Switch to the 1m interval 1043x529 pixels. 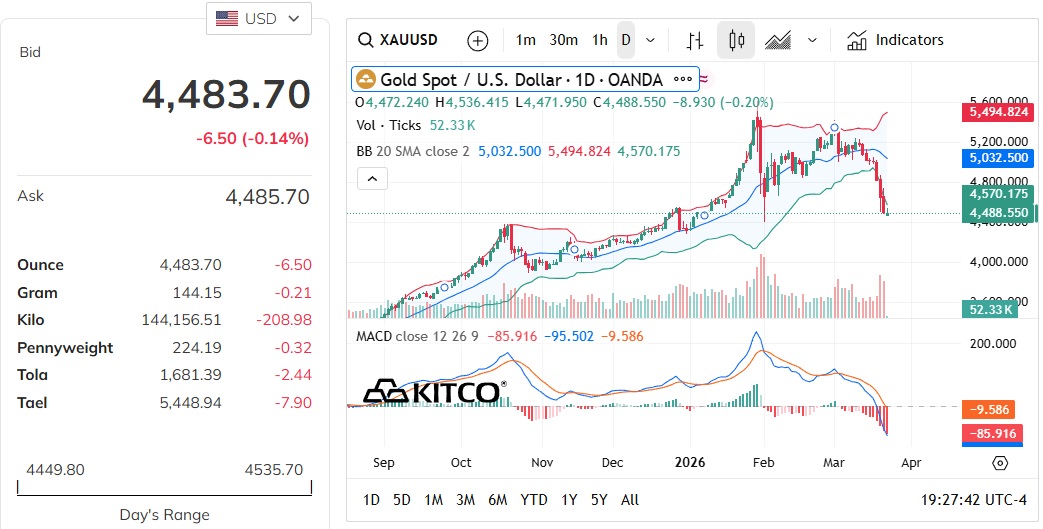(526, 41)
